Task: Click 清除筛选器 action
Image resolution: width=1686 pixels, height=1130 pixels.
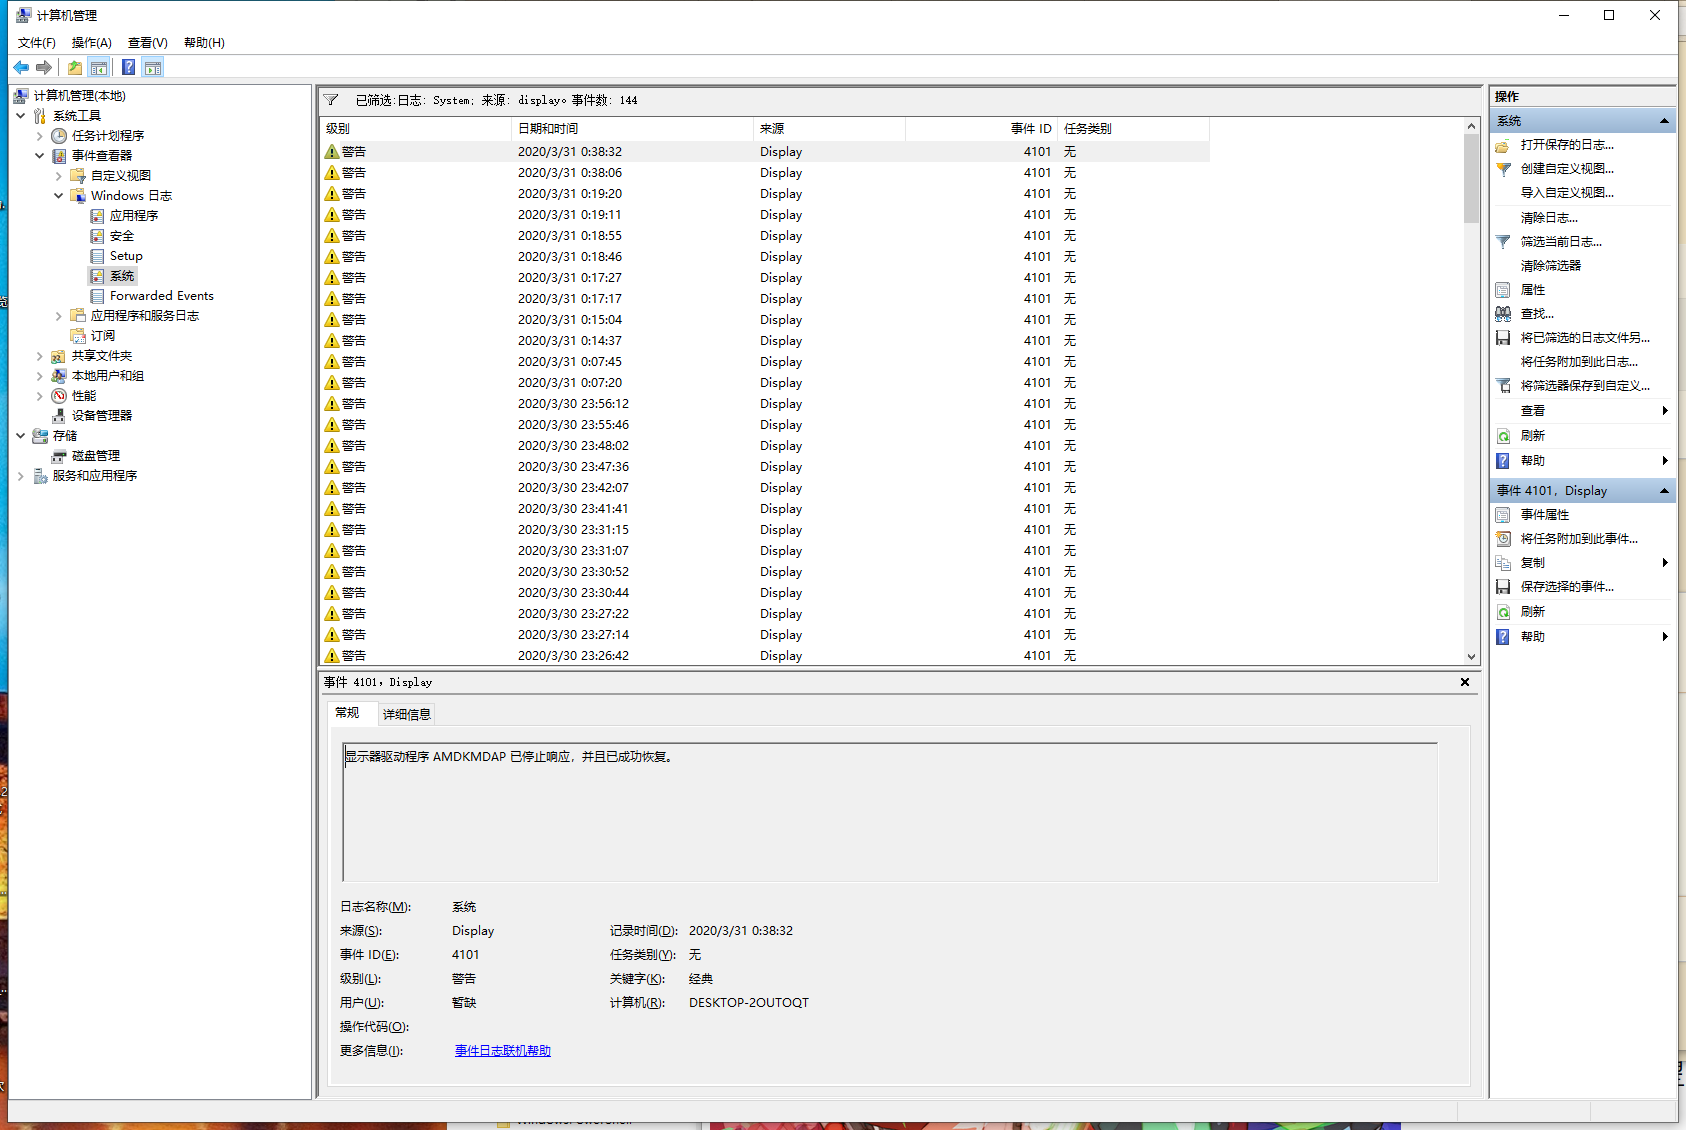Action: click(1550, 265)
